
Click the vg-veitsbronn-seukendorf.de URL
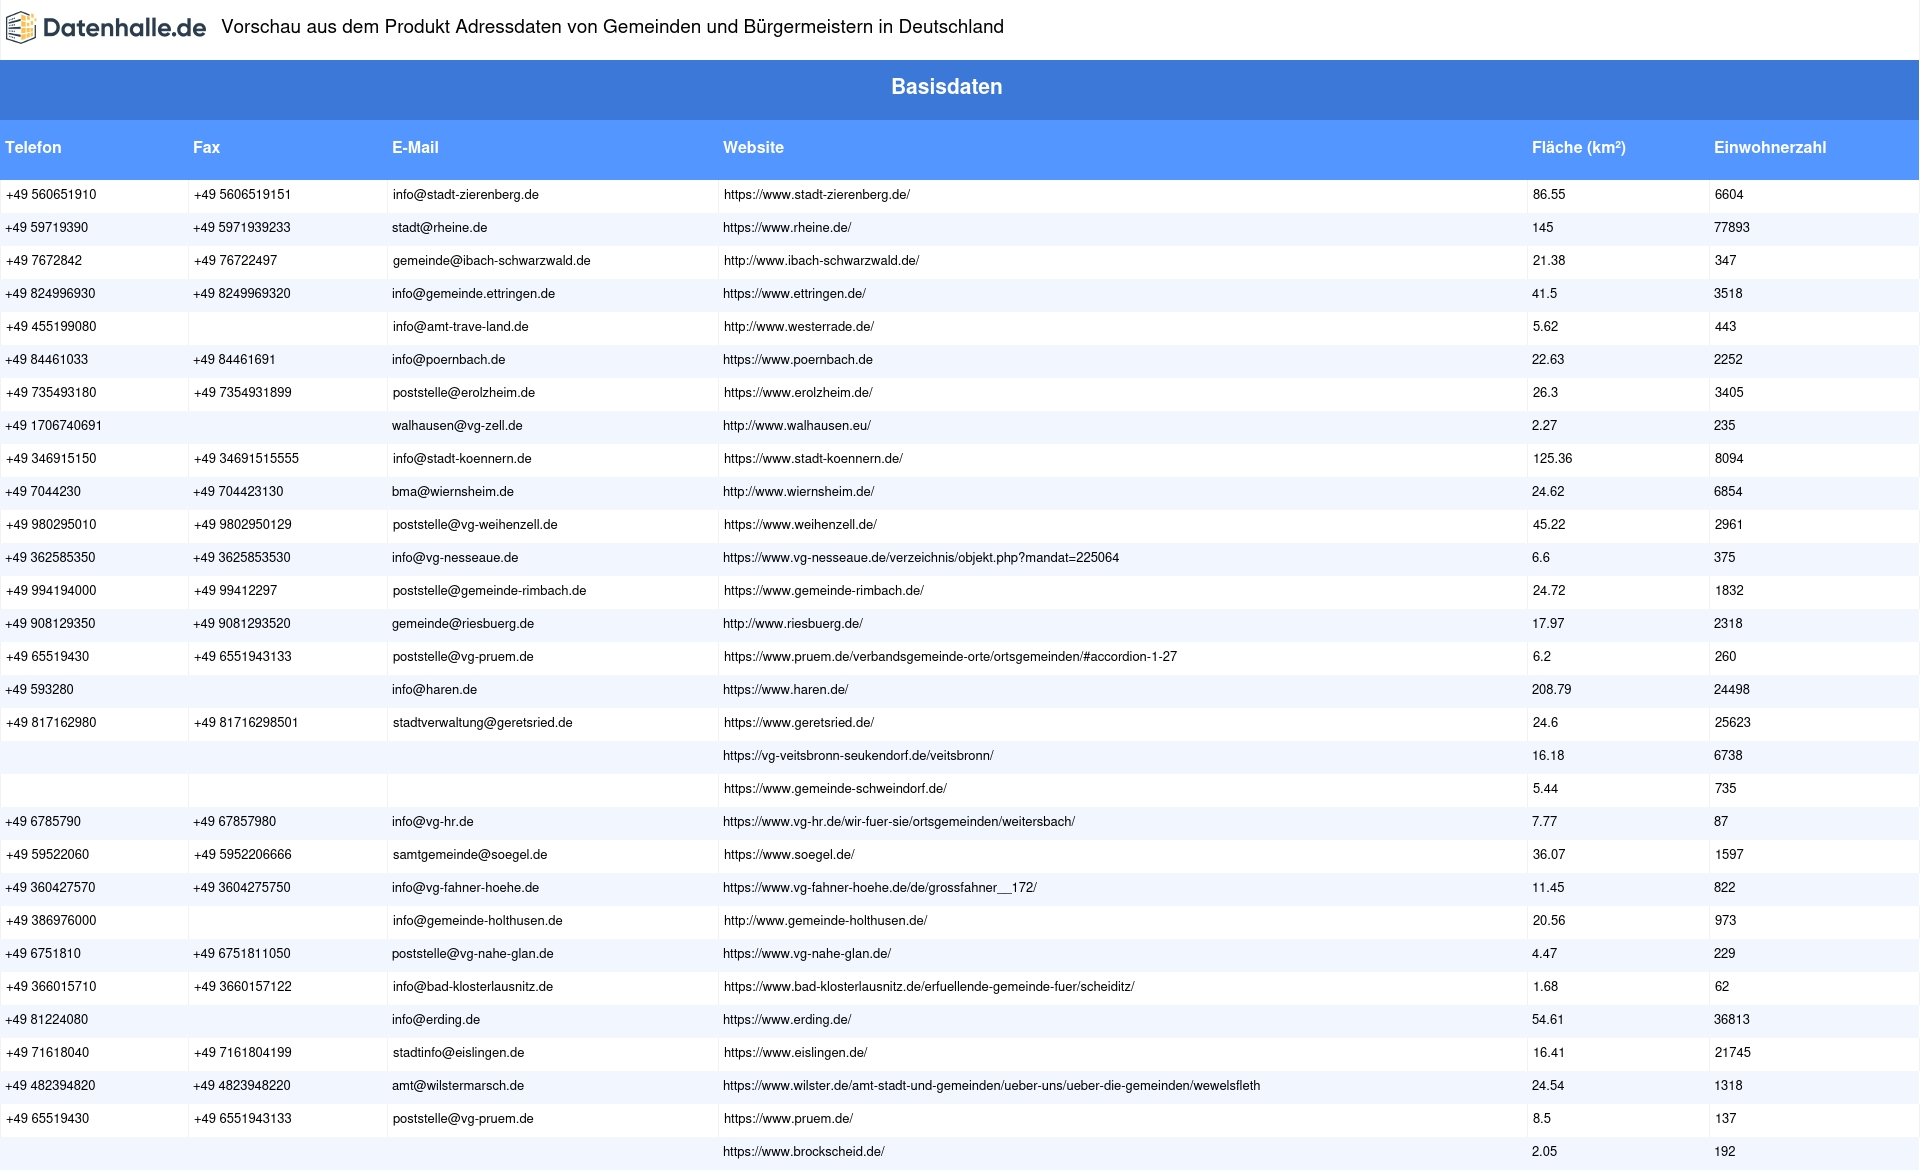click(858, 756)
